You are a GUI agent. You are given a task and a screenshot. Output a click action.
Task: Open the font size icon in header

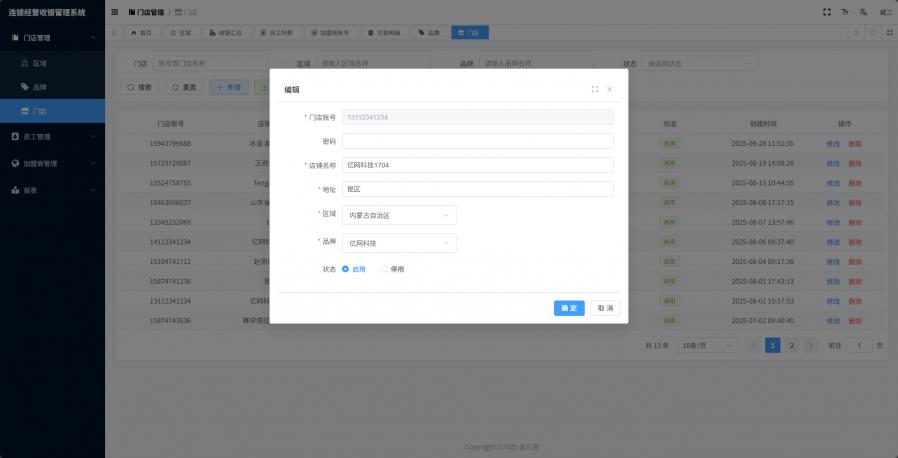pyautogui.click(x=845, y=12)
